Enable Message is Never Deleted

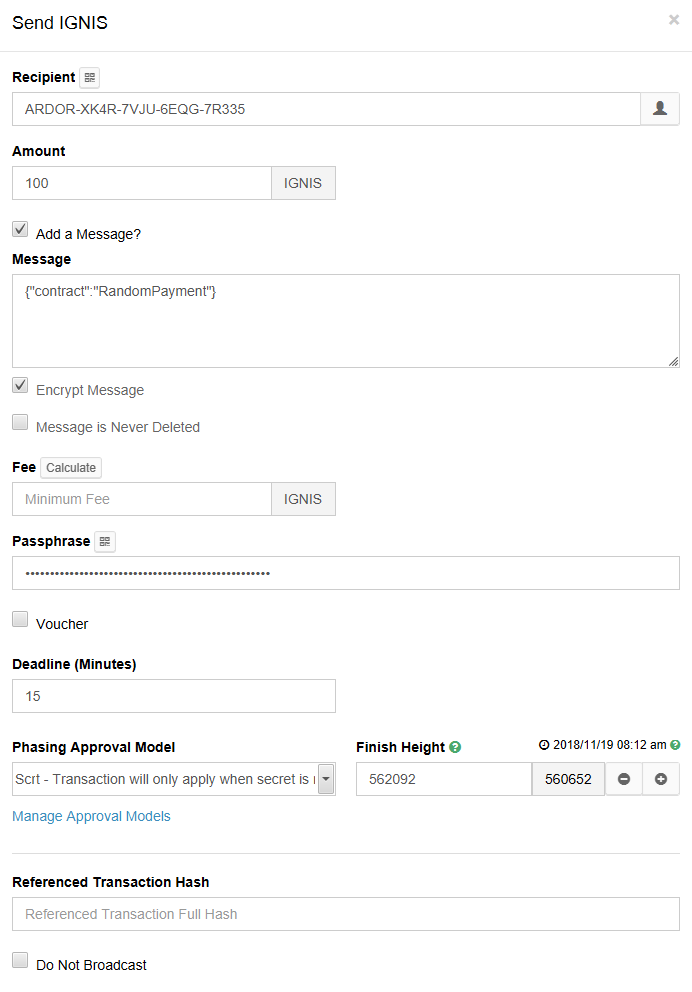click(20, 422)
